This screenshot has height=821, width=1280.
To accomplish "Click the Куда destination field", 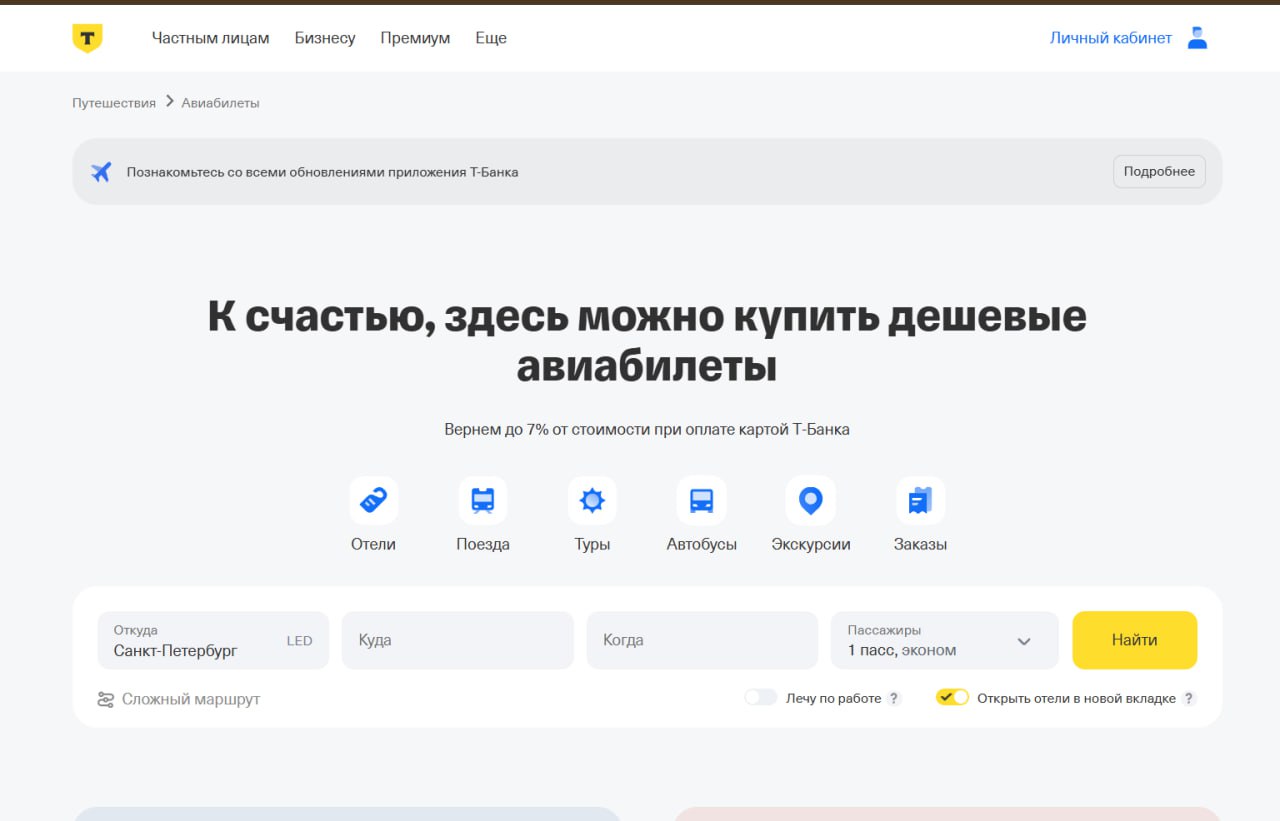I will click(x=458, y=640).
